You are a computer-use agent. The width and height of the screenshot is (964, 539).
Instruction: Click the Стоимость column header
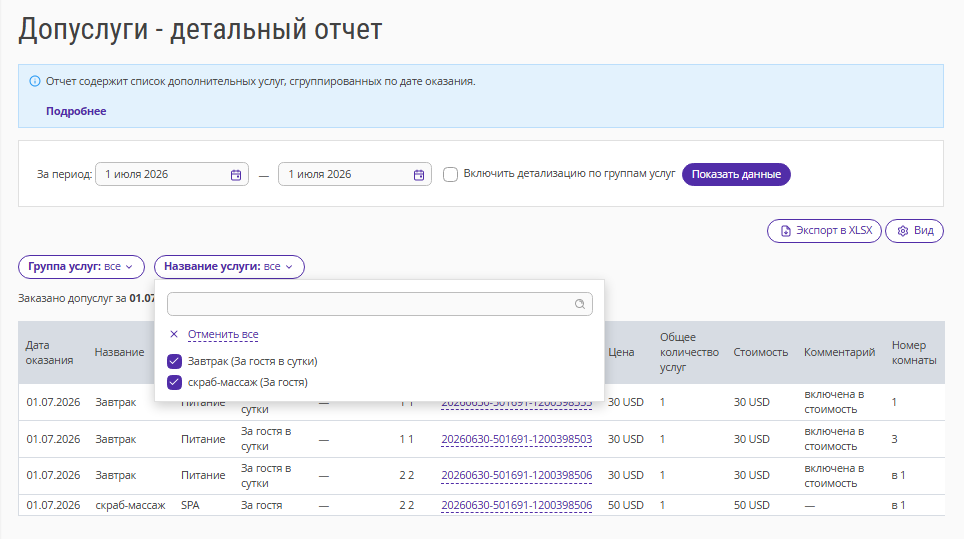point(761,352)
